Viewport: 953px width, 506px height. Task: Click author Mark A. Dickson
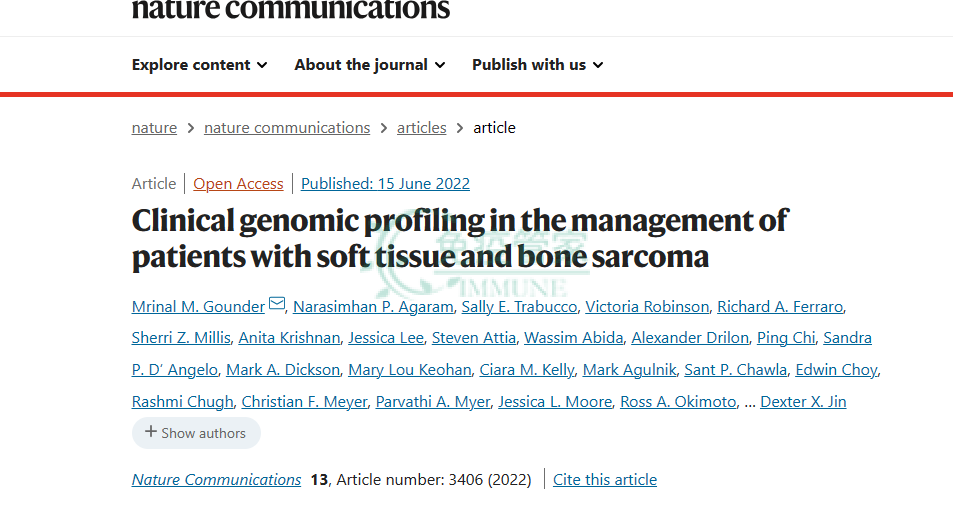[283, 369]
